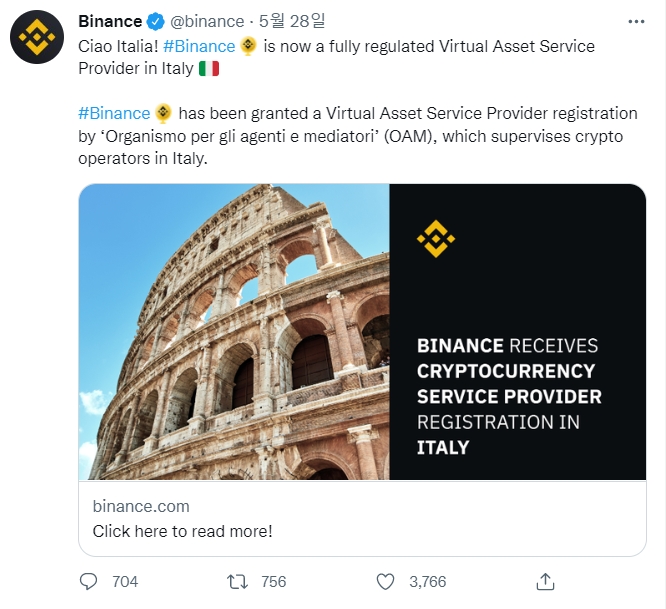The width and height of the screenshot is (666, 609).
Task: Click the @binance handle
Action: pos(205,21)
